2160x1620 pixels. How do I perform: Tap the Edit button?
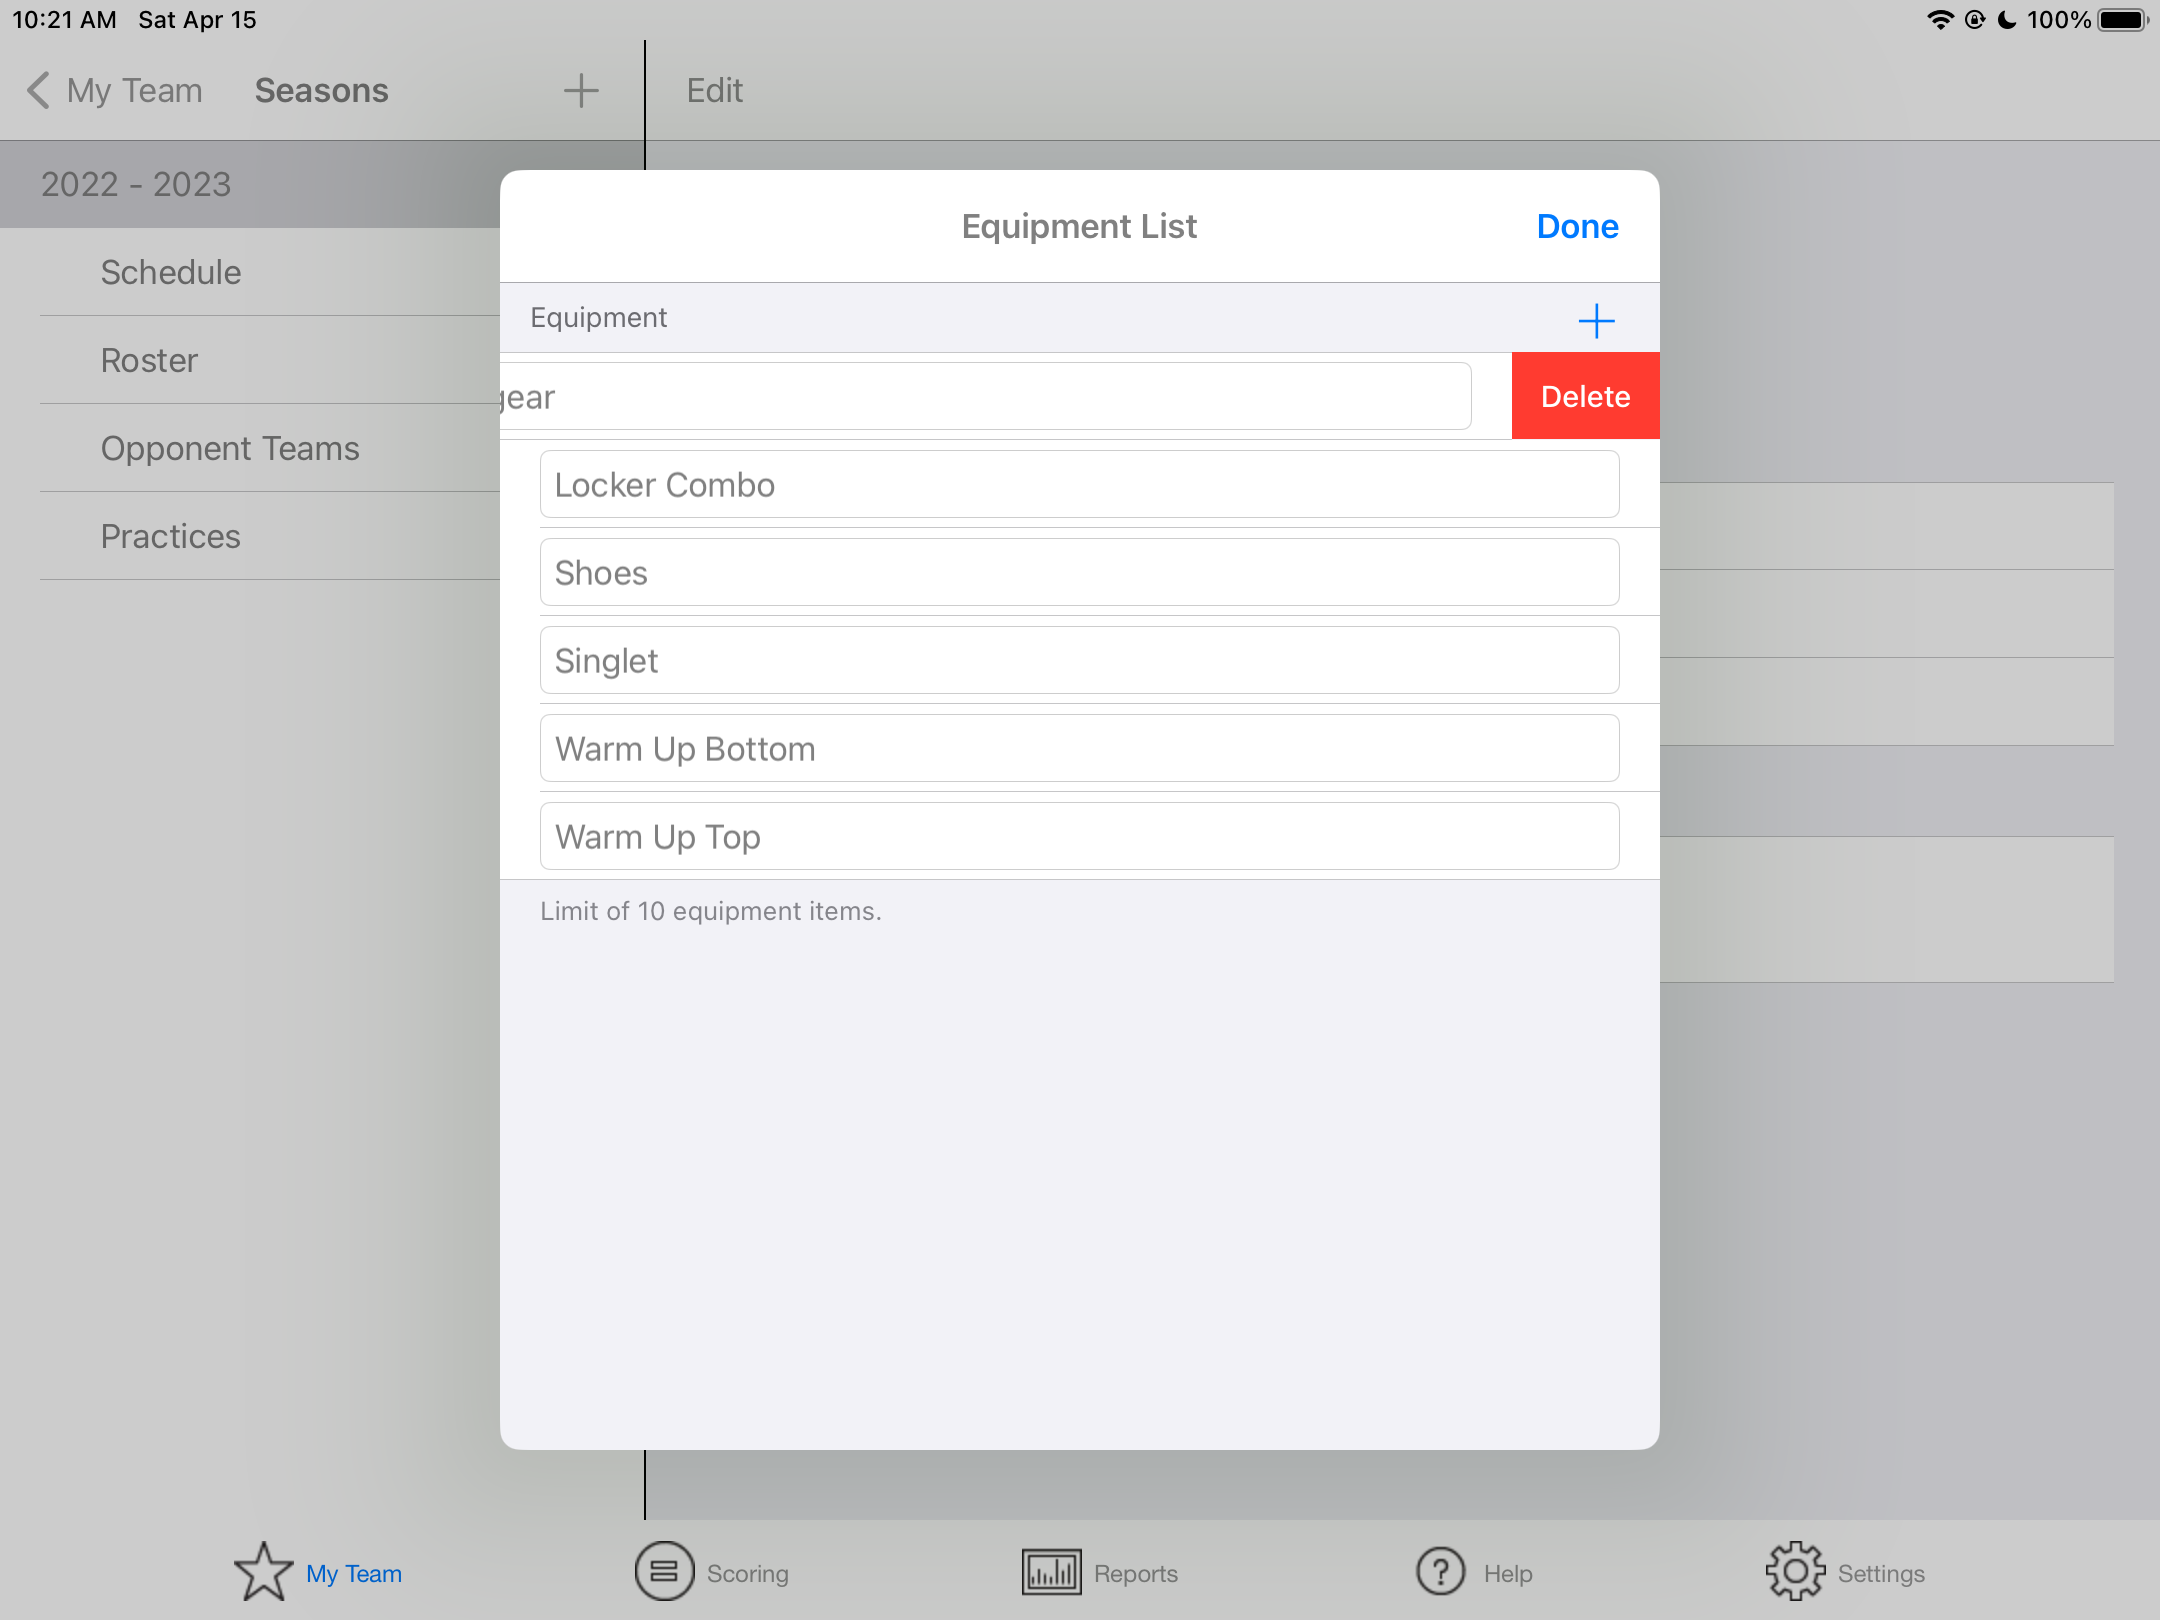click(714, 91)
